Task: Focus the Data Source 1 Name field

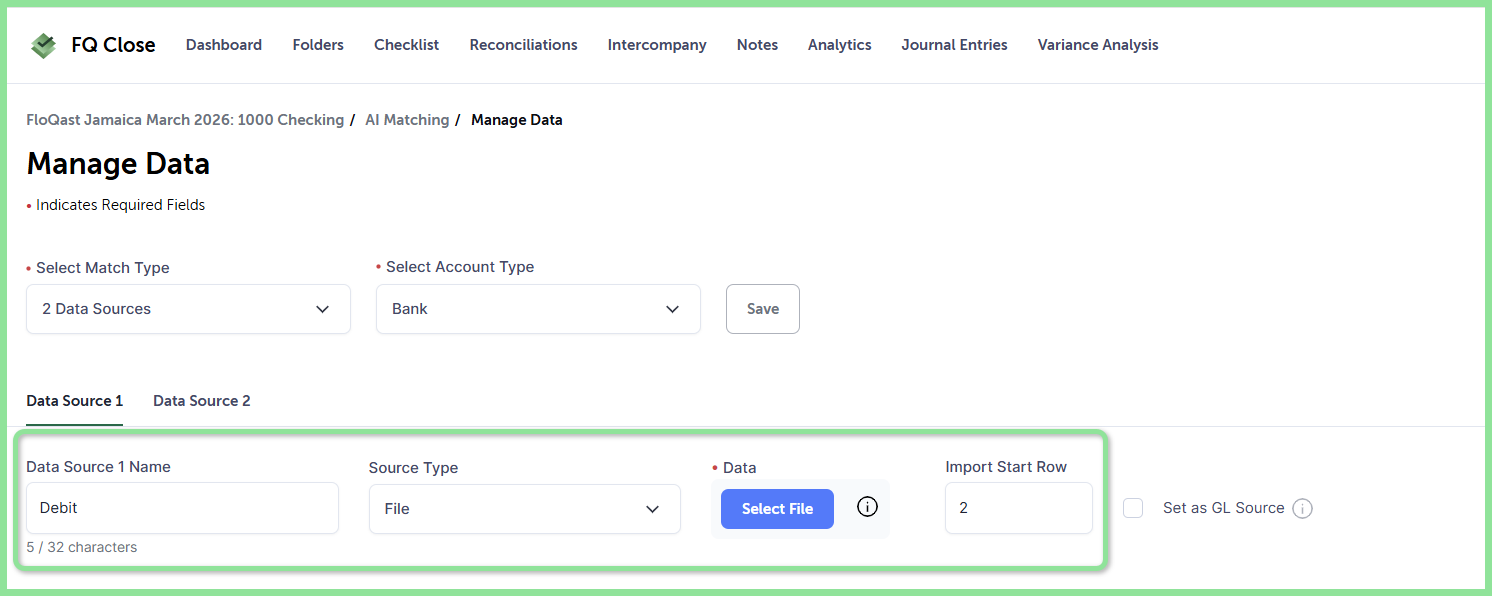Action: click(182, 508)
